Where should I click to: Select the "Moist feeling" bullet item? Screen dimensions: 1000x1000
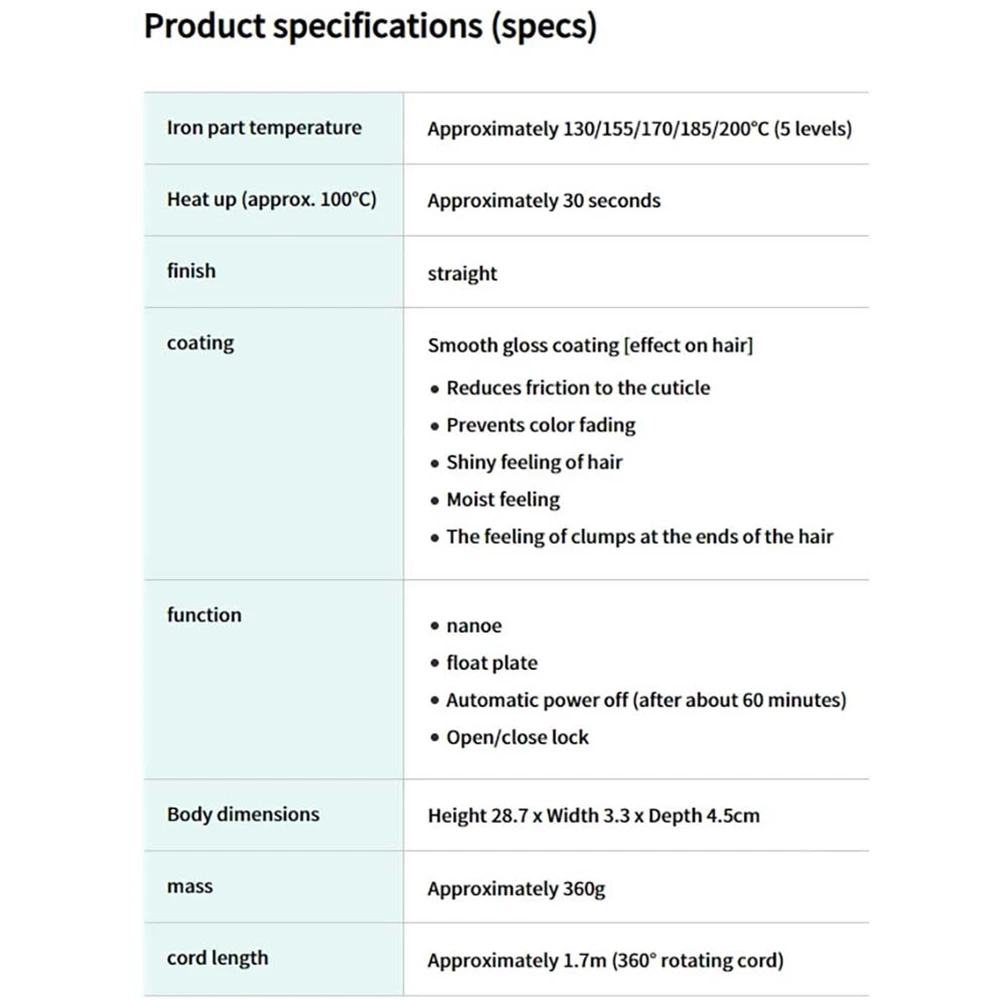pyautogui.click(x=502, y=499)
